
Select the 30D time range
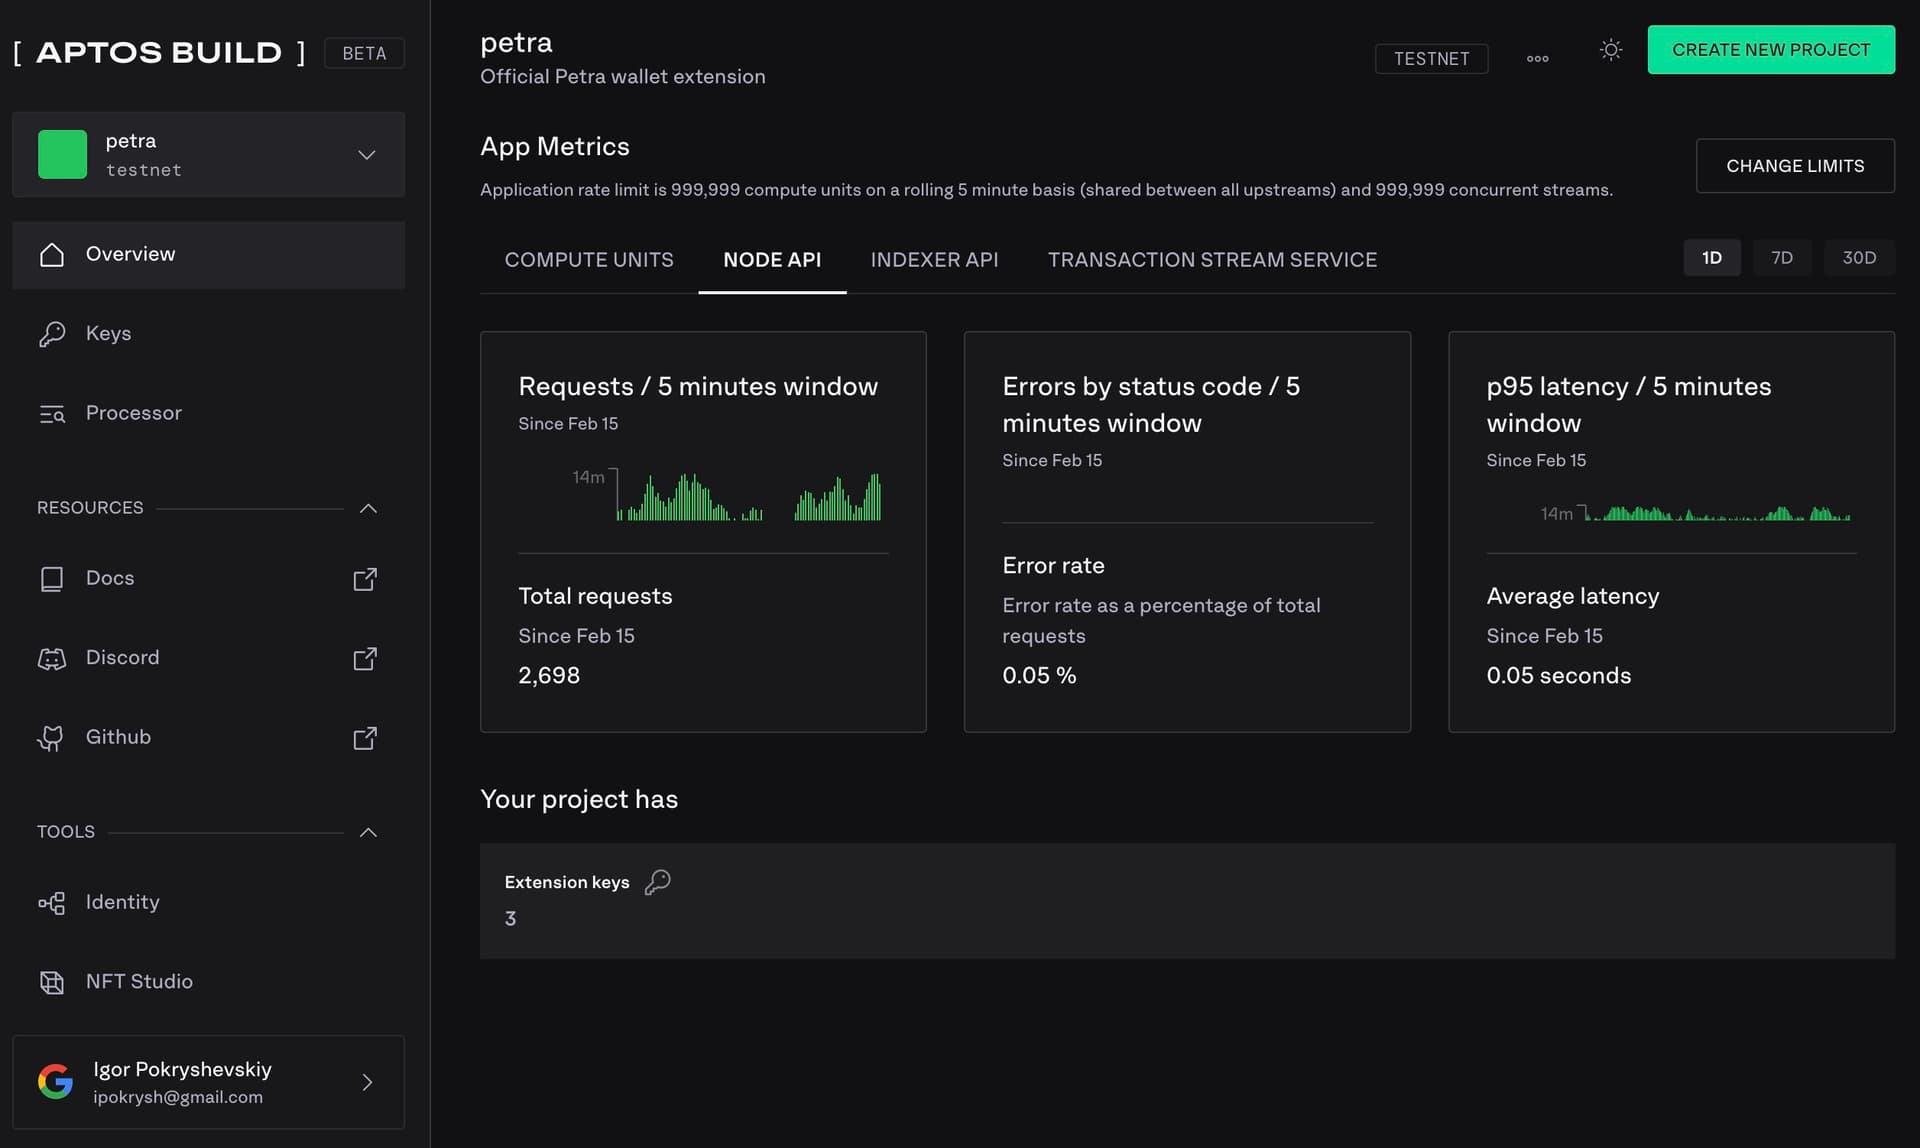coord(1859,258)
